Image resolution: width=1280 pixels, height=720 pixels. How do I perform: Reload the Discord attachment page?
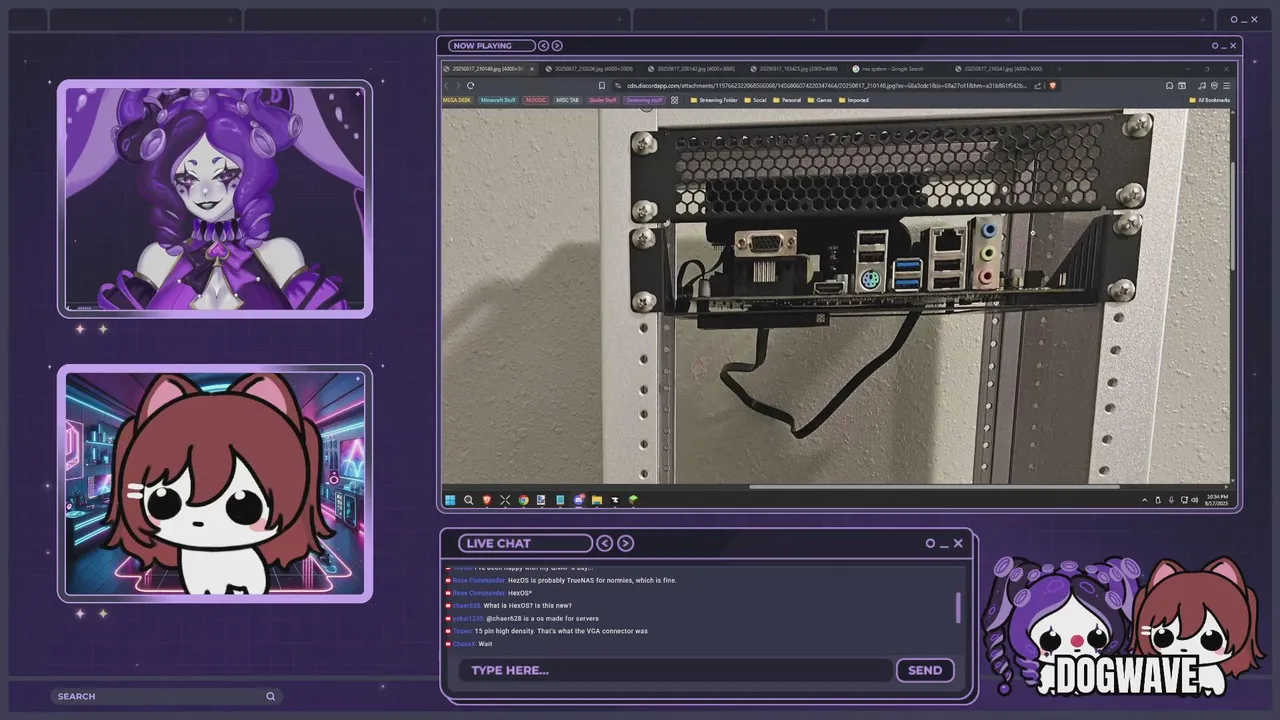point(470,86)
